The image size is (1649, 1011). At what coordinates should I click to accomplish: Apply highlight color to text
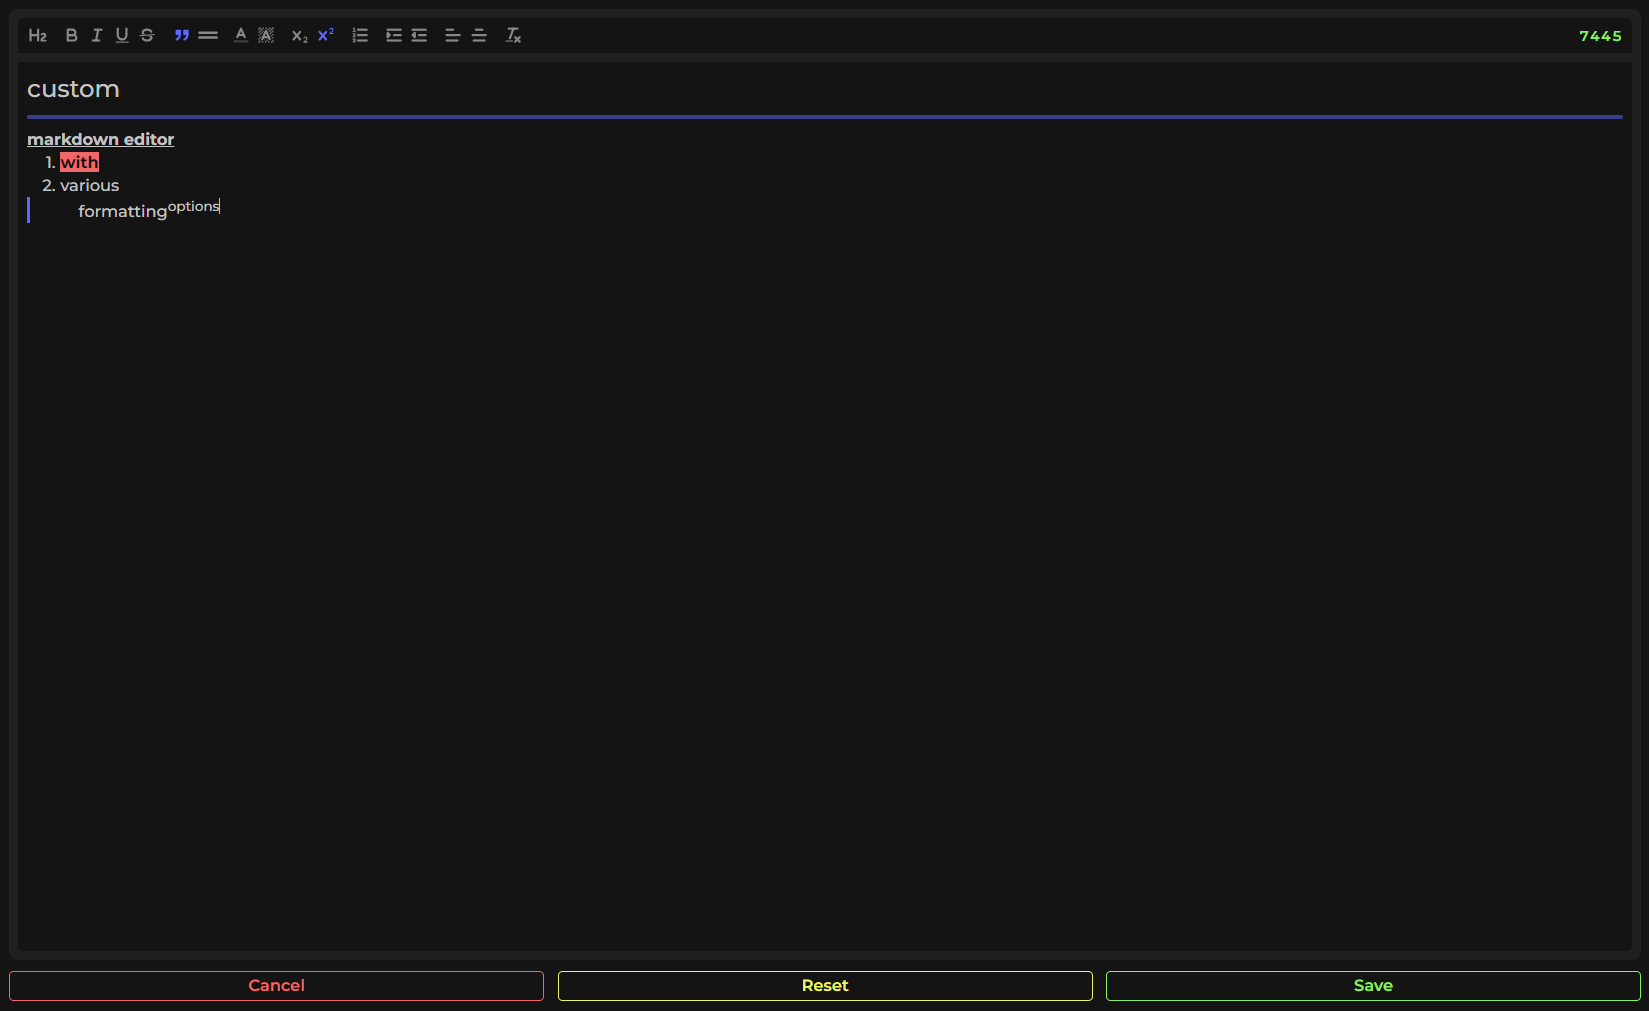(x=266, y=34)
